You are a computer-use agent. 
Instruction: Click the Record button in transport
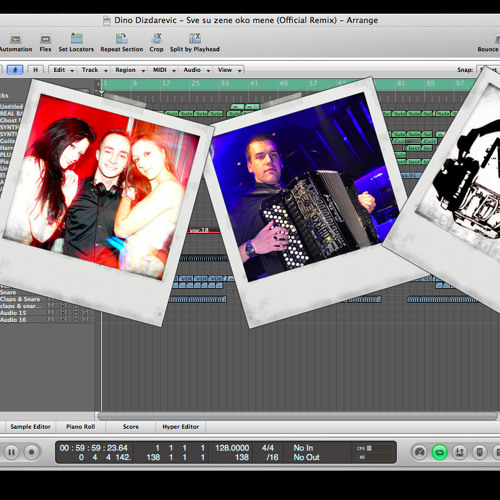pyautogui.click(x=32, y=452)
